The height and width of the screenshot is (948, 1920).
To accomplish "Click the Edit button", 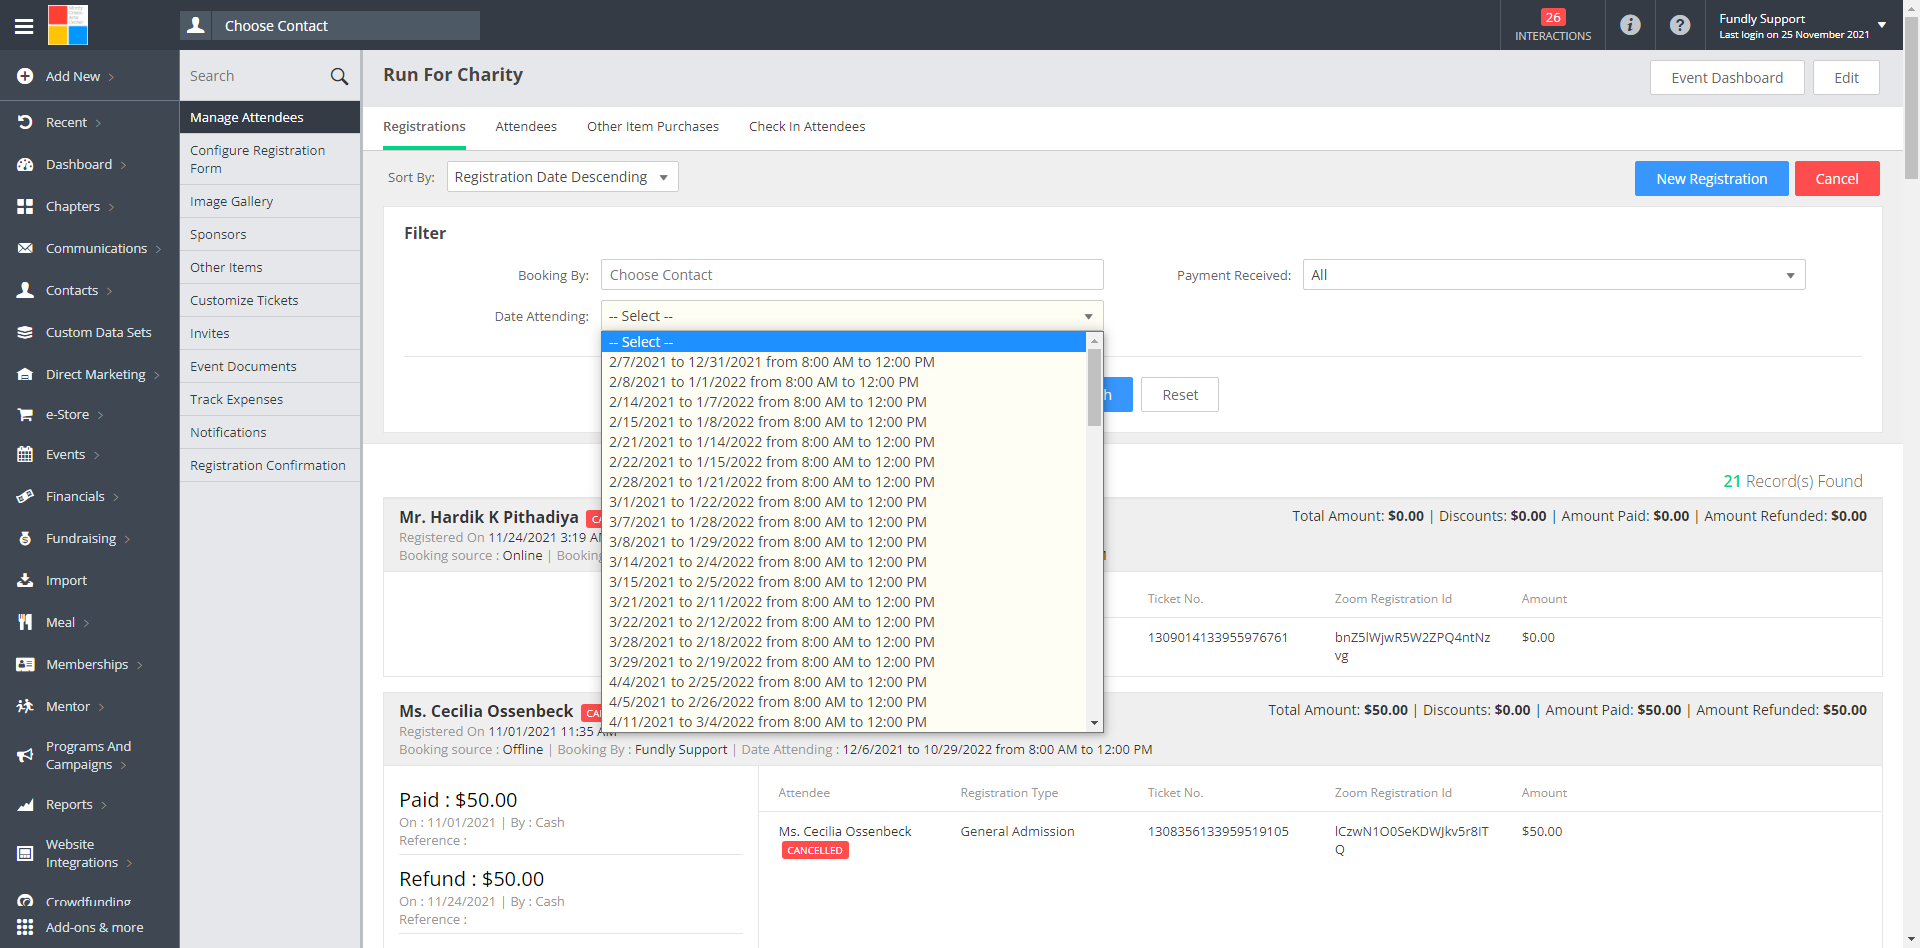I will coord(1846,78).
